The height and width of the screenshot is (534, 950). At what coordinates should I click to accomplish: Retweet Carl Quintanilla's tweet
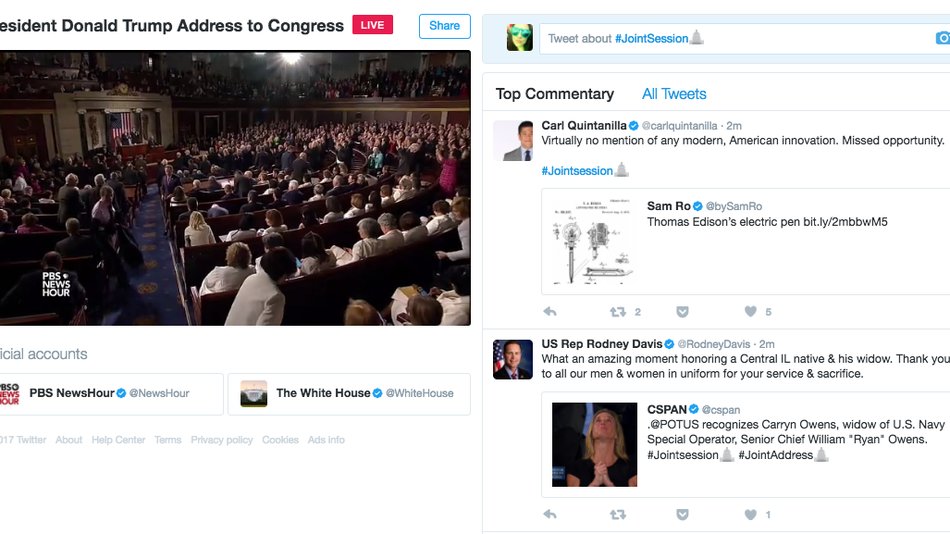pos(618,312)
